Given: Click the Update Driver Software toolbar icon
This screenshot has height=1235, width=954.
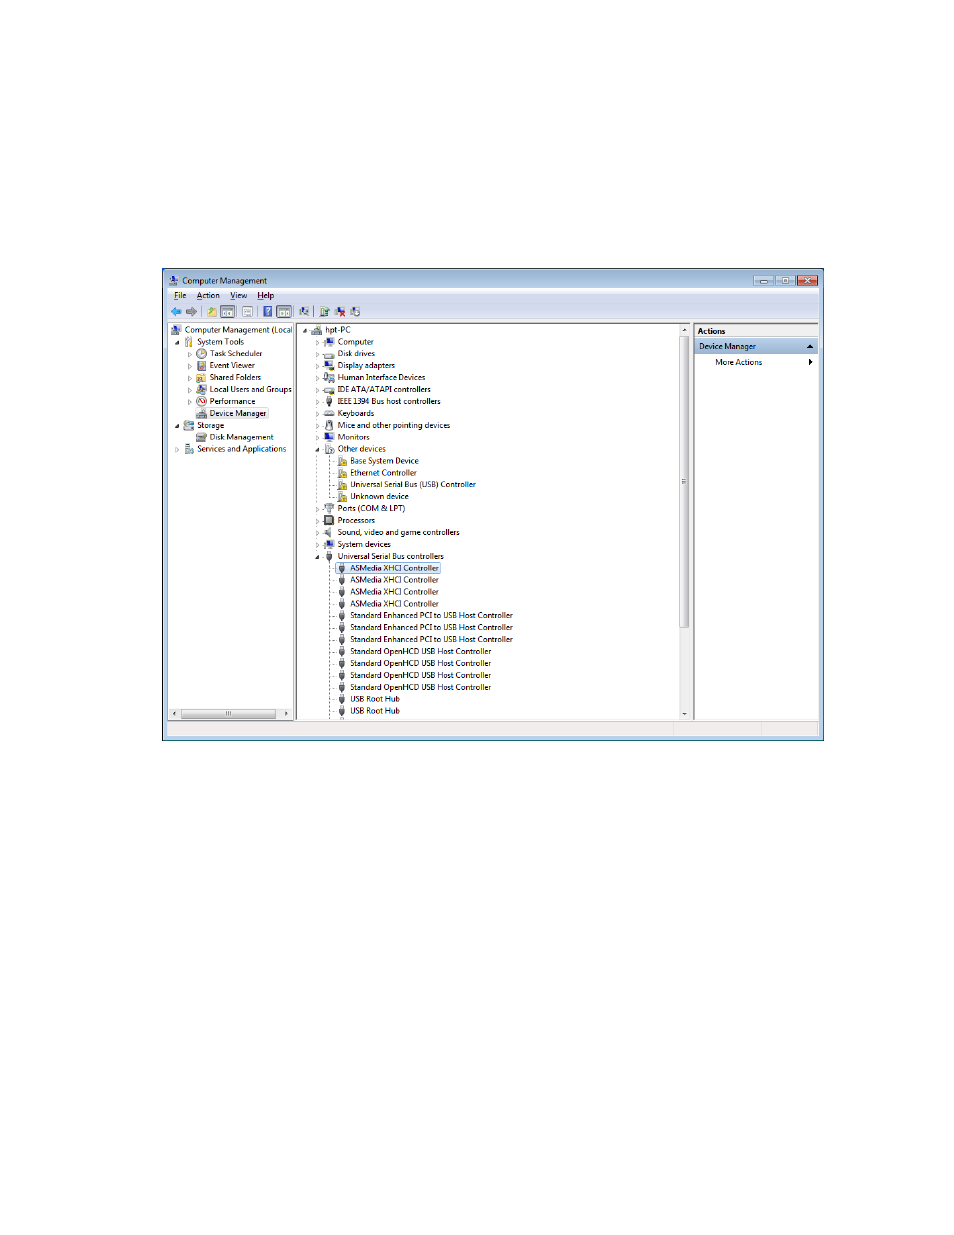Looking at the screenshot, I should coord(324,311).
